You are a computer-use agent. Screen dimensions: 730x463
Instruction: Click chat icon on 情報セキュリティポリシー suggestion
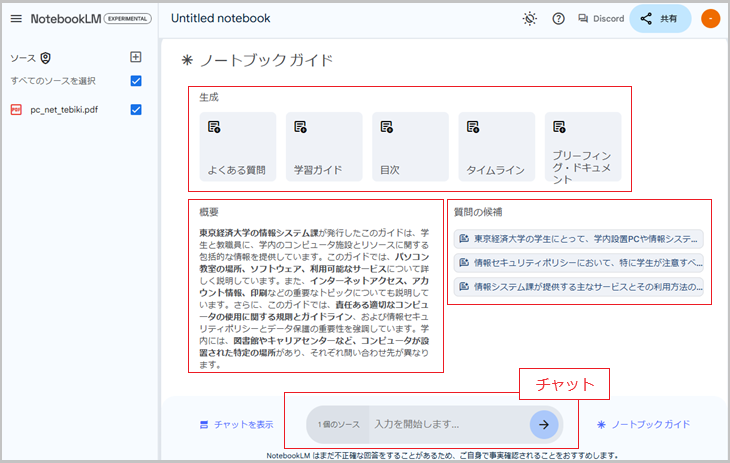coord(464,263)
